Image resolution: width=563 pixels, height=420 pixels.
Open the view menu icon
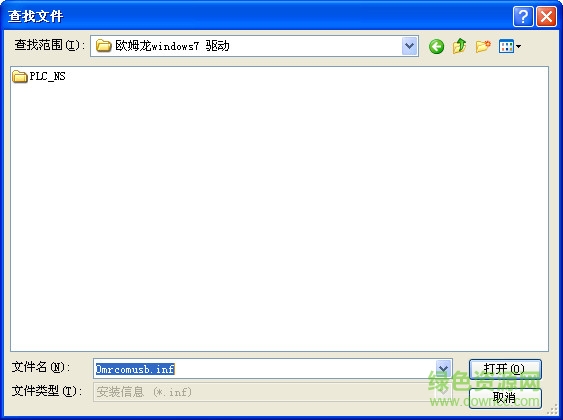(510, 46)
